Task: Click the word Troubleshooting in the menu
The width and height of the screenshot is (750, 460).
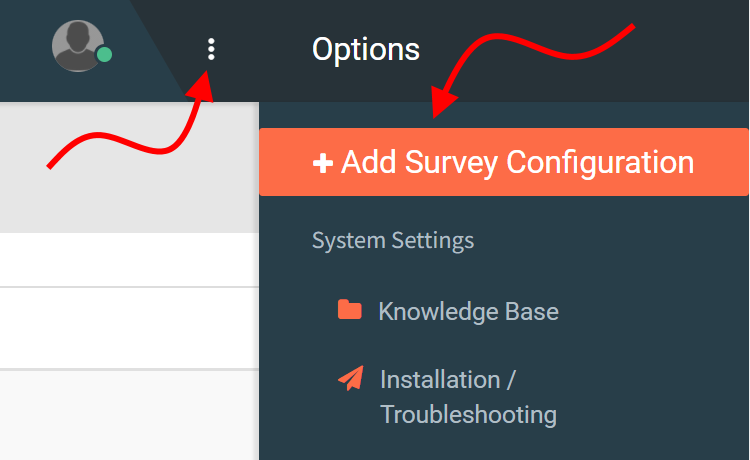Action: coord(468,414)
